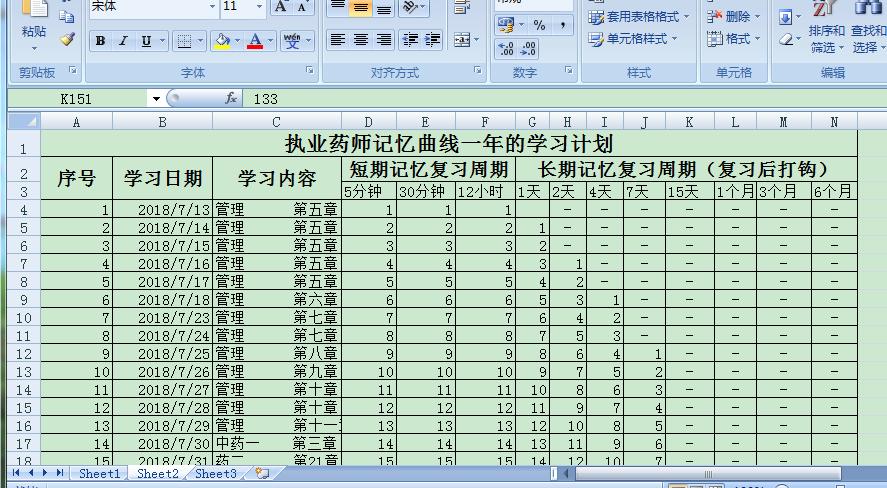This screenshot has height=488, width=887.
Task: Switch to Sheet1 tab
Action: pyautogui.click(x=100, y=473)
